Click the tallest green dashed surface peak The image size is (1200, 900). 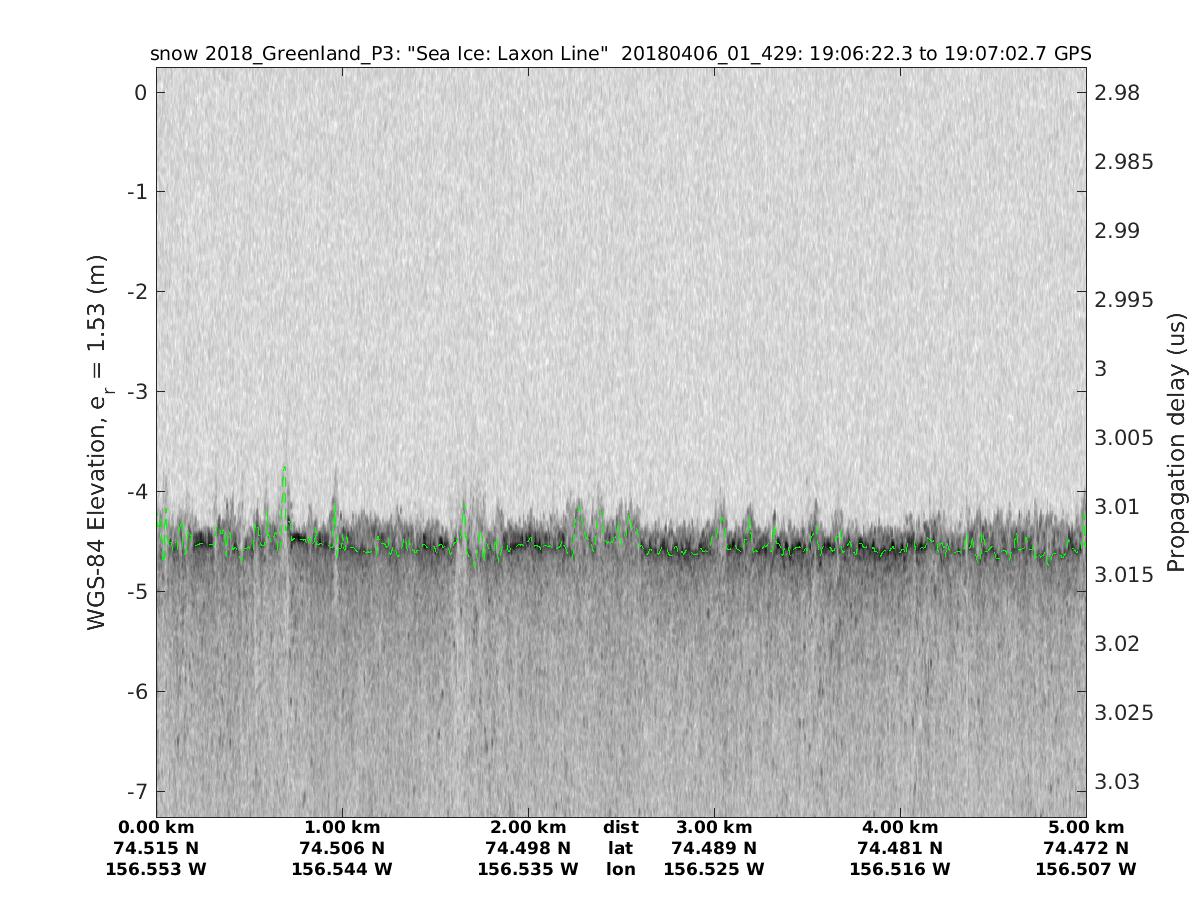285,468
